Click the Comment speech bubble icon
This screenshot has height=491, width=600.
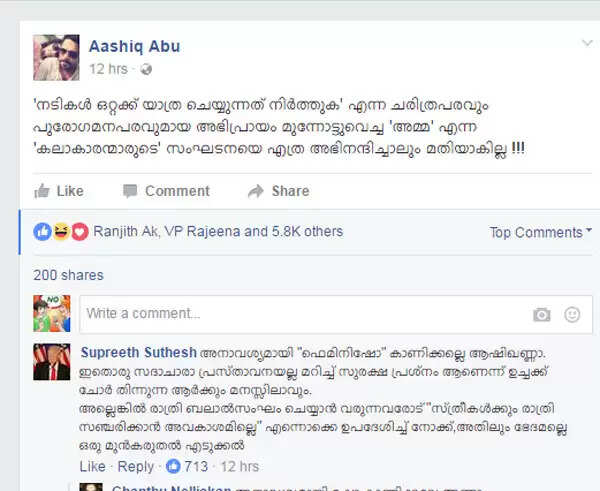tap(130, 191)
